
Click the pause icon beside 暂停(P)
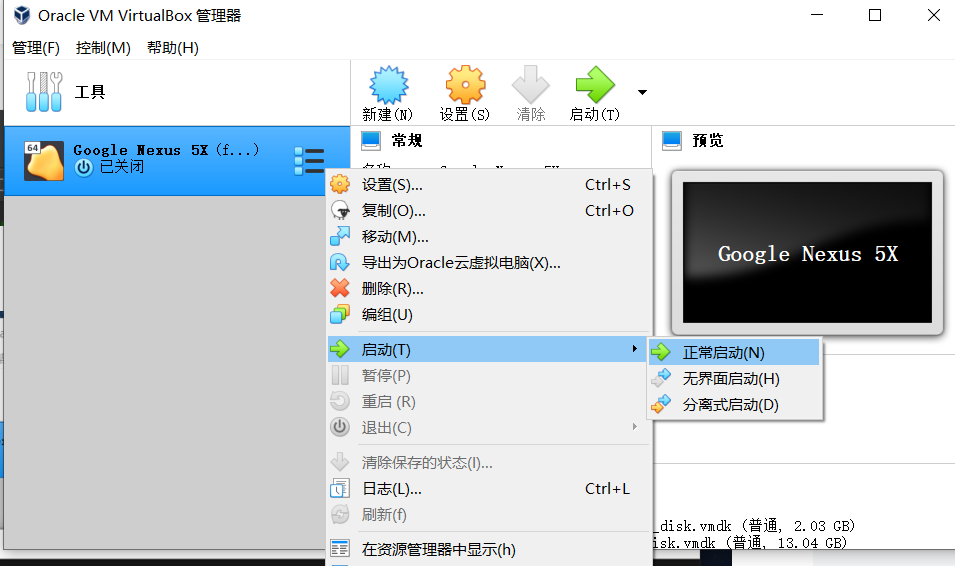pyautogui.click(x=340, y=375)
